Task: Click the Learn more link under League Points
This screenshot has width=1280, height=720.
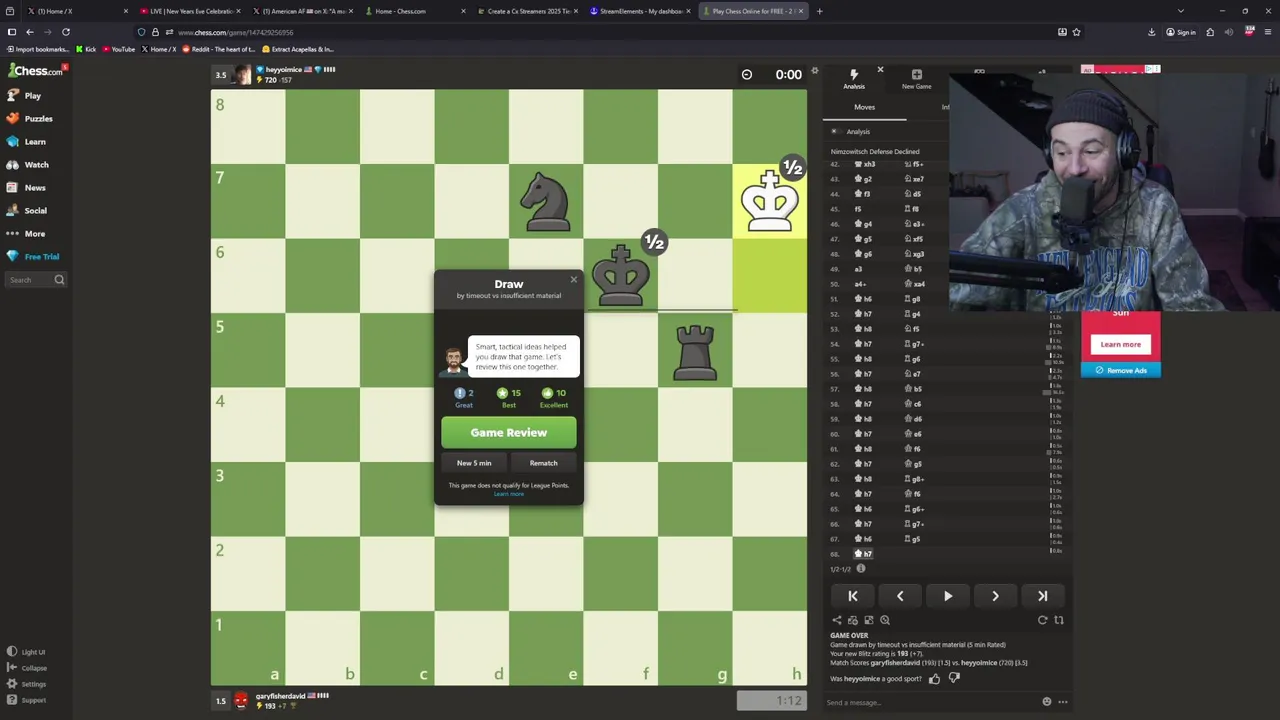Action: (508, 494)
